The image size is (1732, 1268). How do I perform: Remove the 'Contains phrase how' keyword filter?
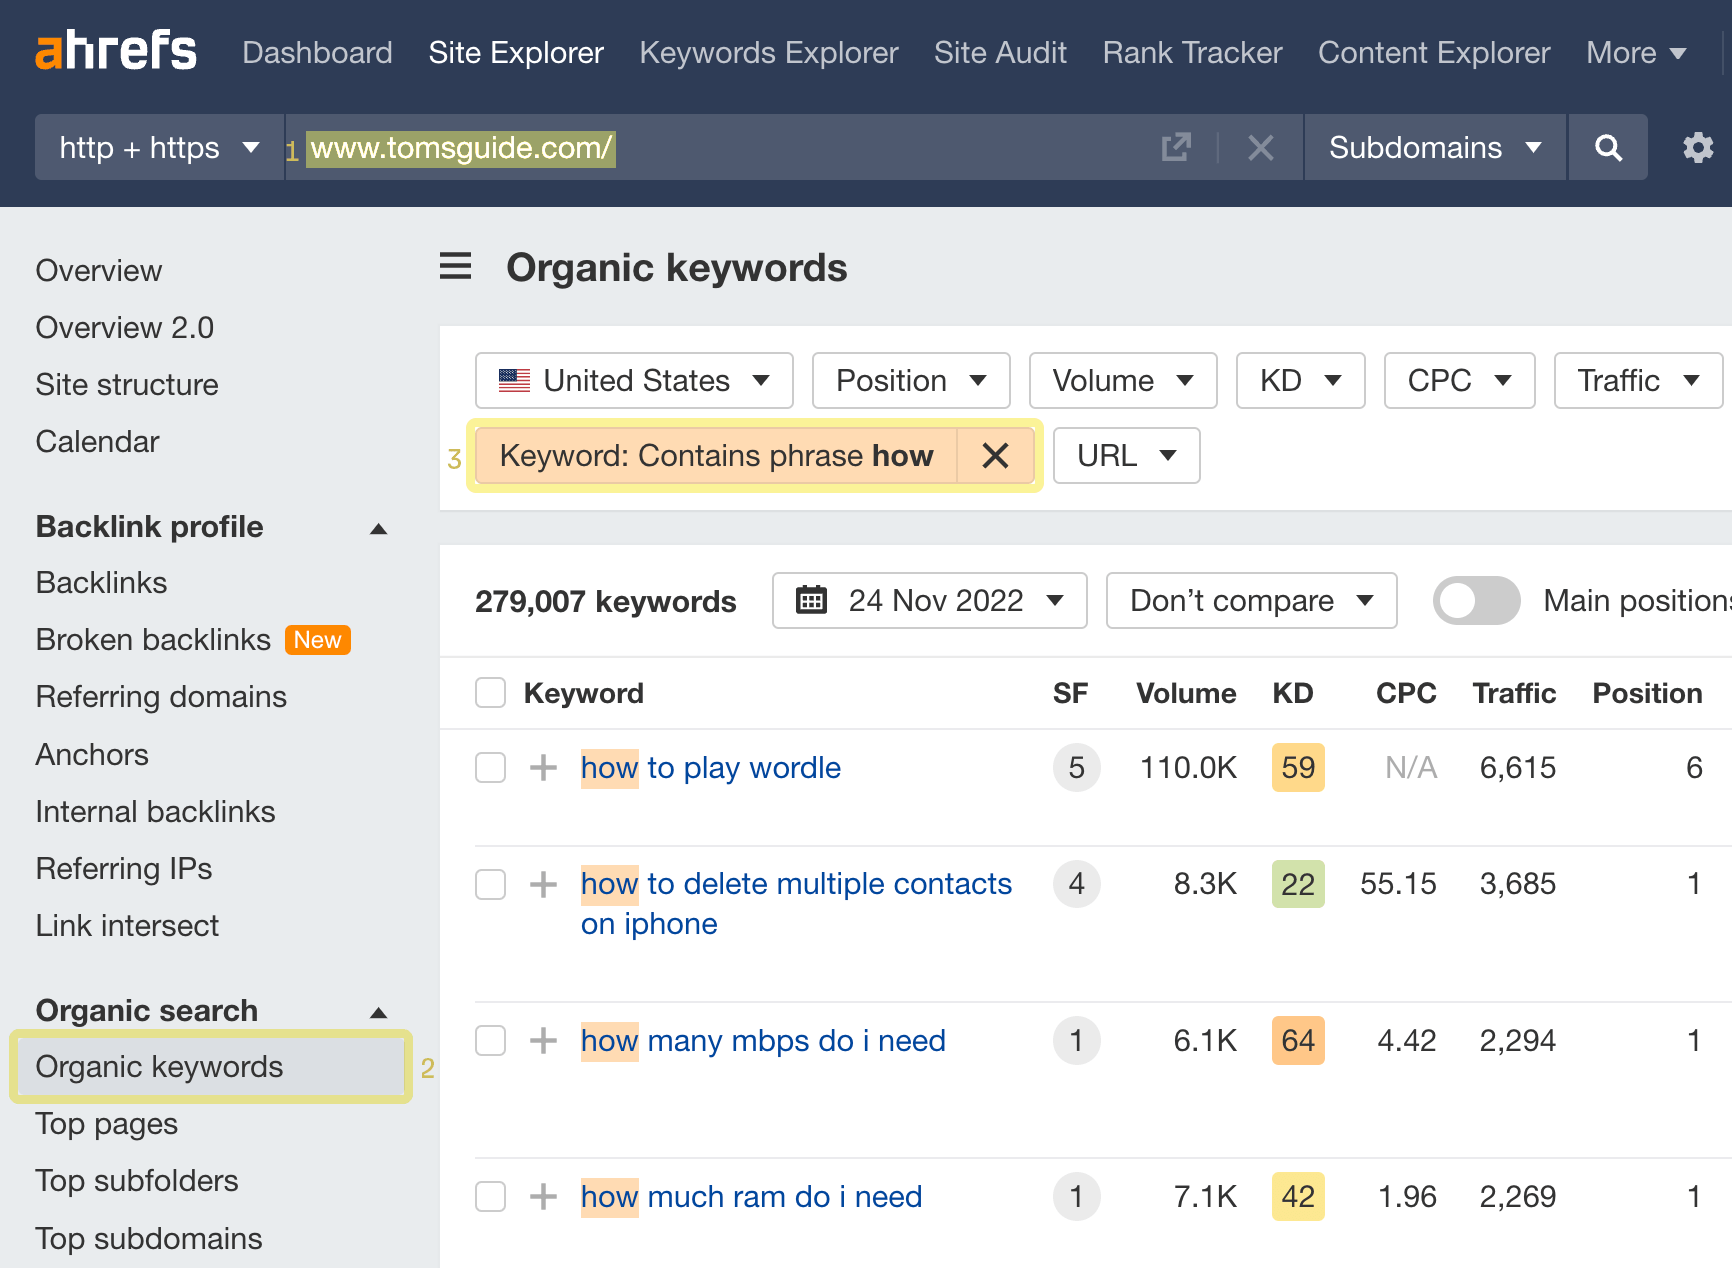(x=995, y=456)
